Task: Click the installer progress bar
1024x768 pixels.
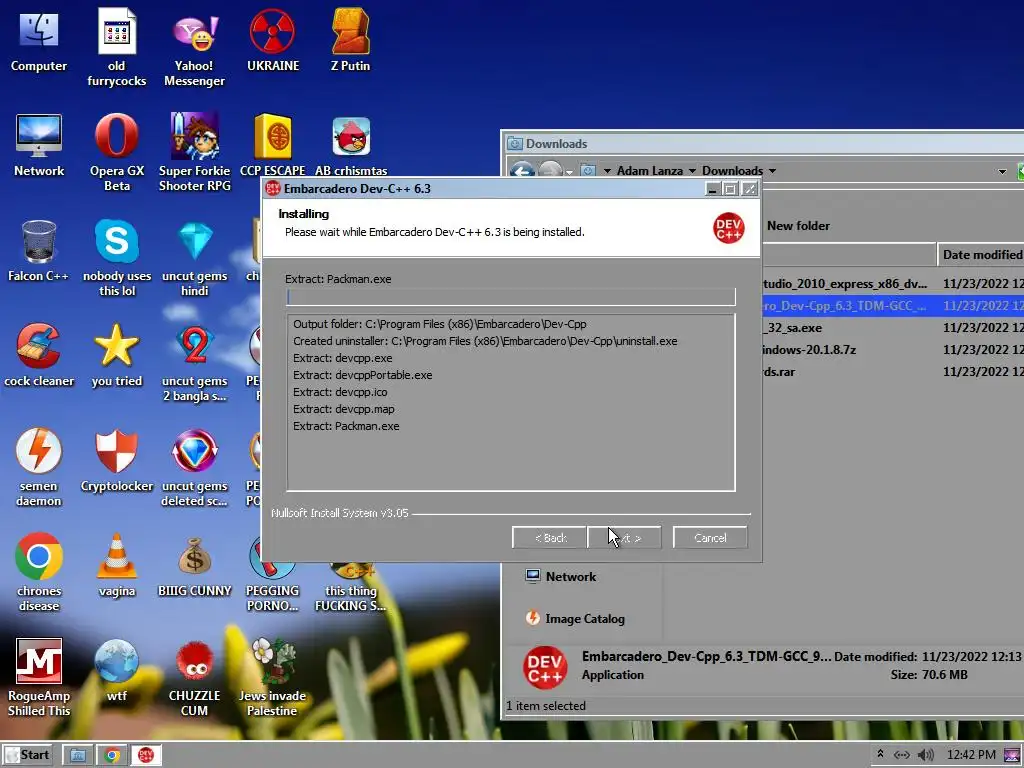Action: pos(511,297)
